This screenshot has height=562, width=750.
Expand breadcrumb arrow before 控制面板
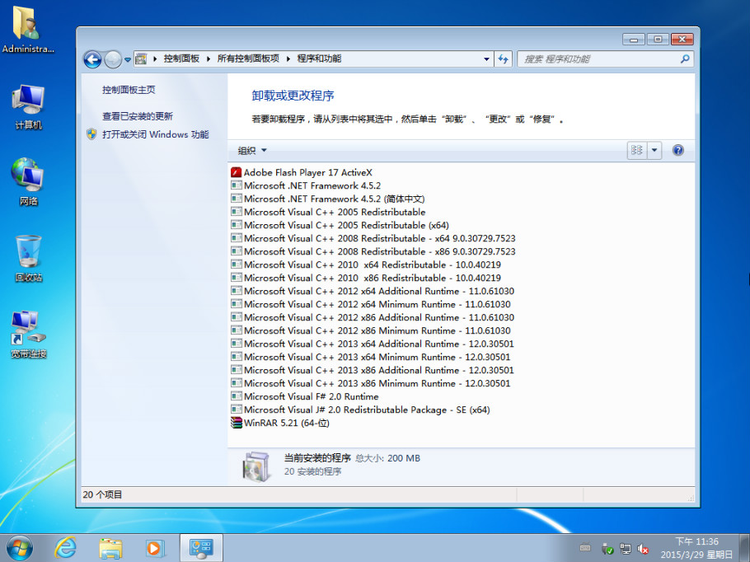click(155, 59)
